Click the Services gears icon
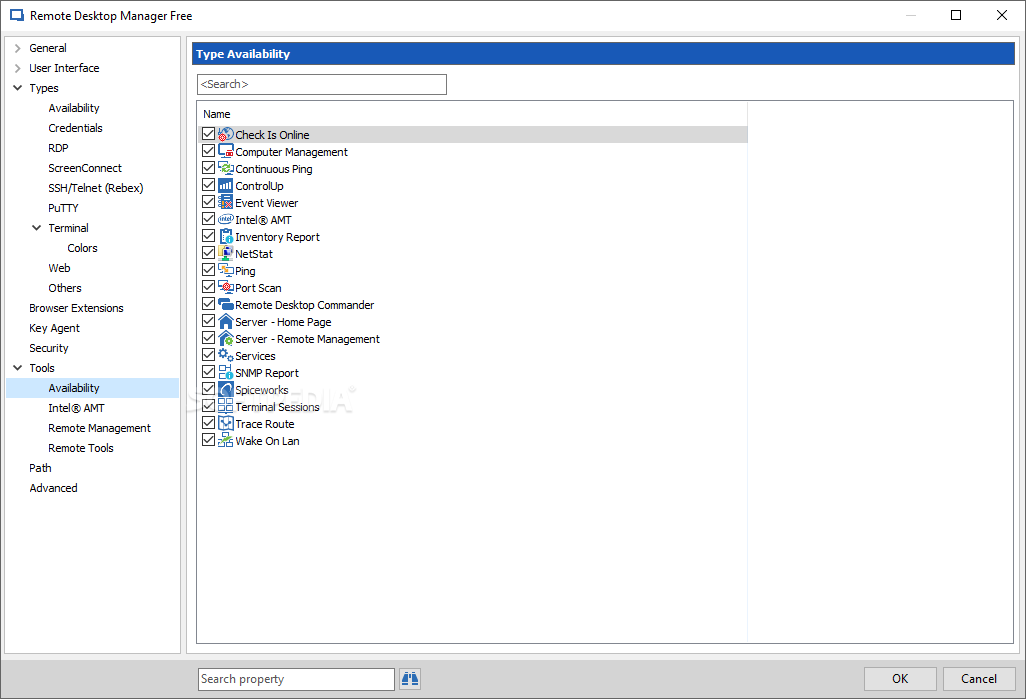The height and width of the screenshot is (699, 1026). (x=226, y=355)
